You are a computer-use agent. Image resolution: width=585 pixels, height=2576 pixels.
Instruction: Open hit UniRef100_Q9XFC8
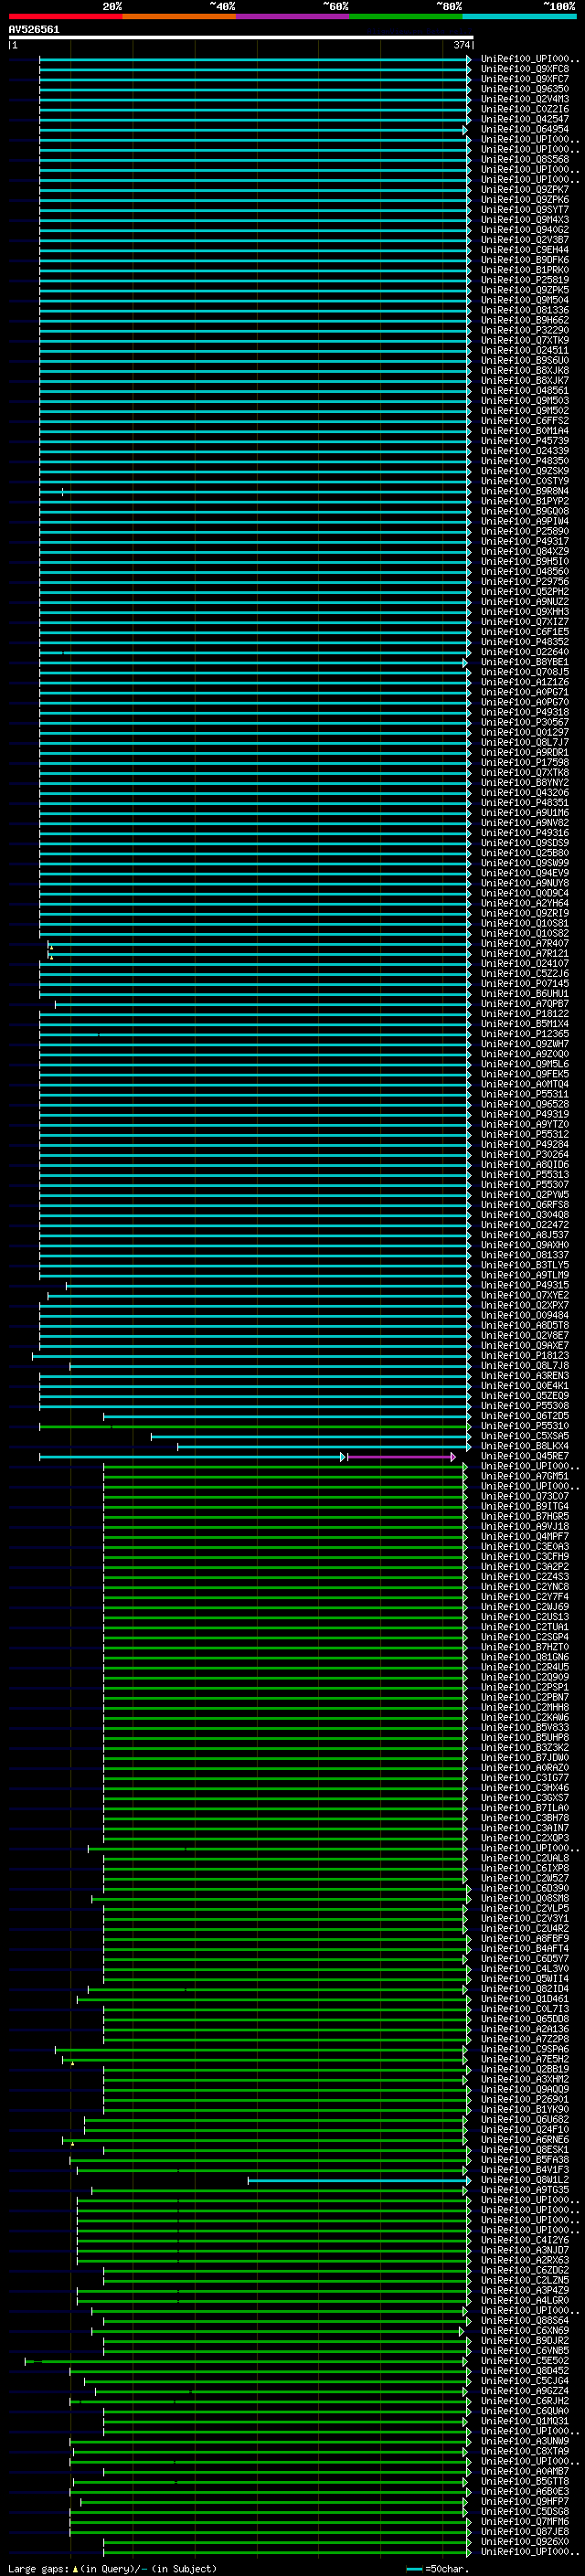(x=524, y=69)
